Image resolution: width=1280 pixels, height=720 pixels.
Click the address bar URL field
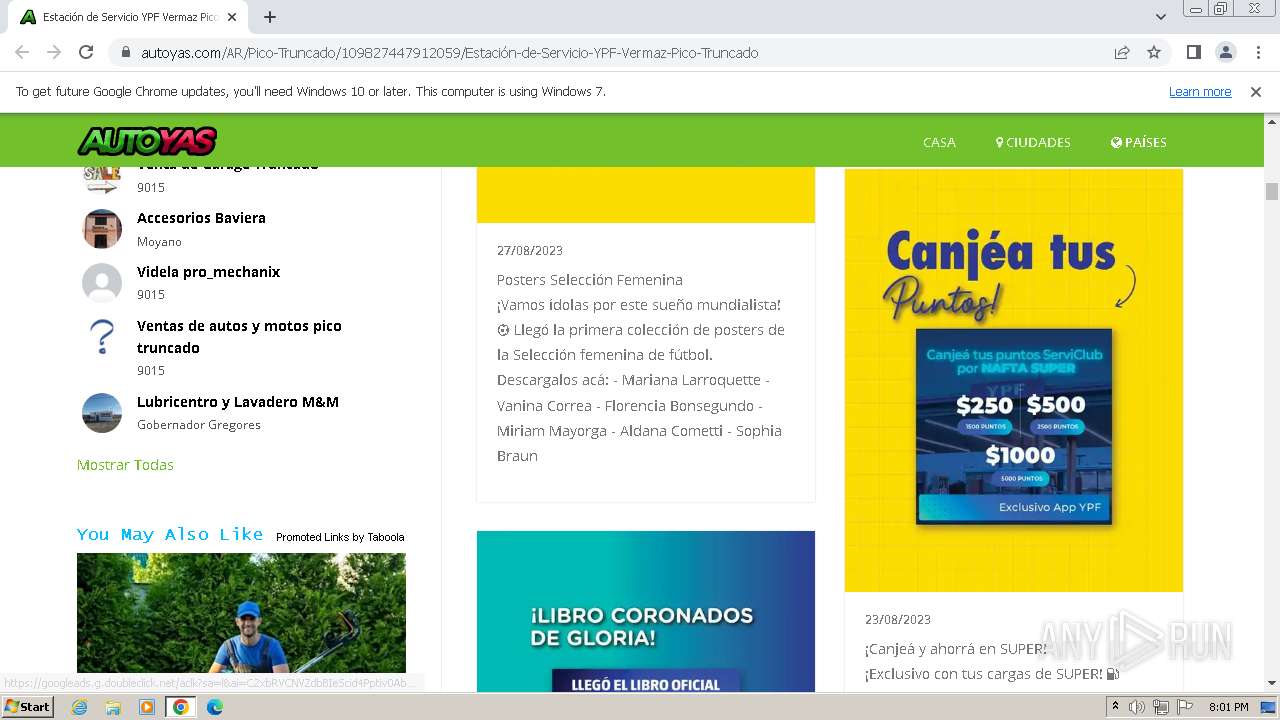[x=450, y=53]
